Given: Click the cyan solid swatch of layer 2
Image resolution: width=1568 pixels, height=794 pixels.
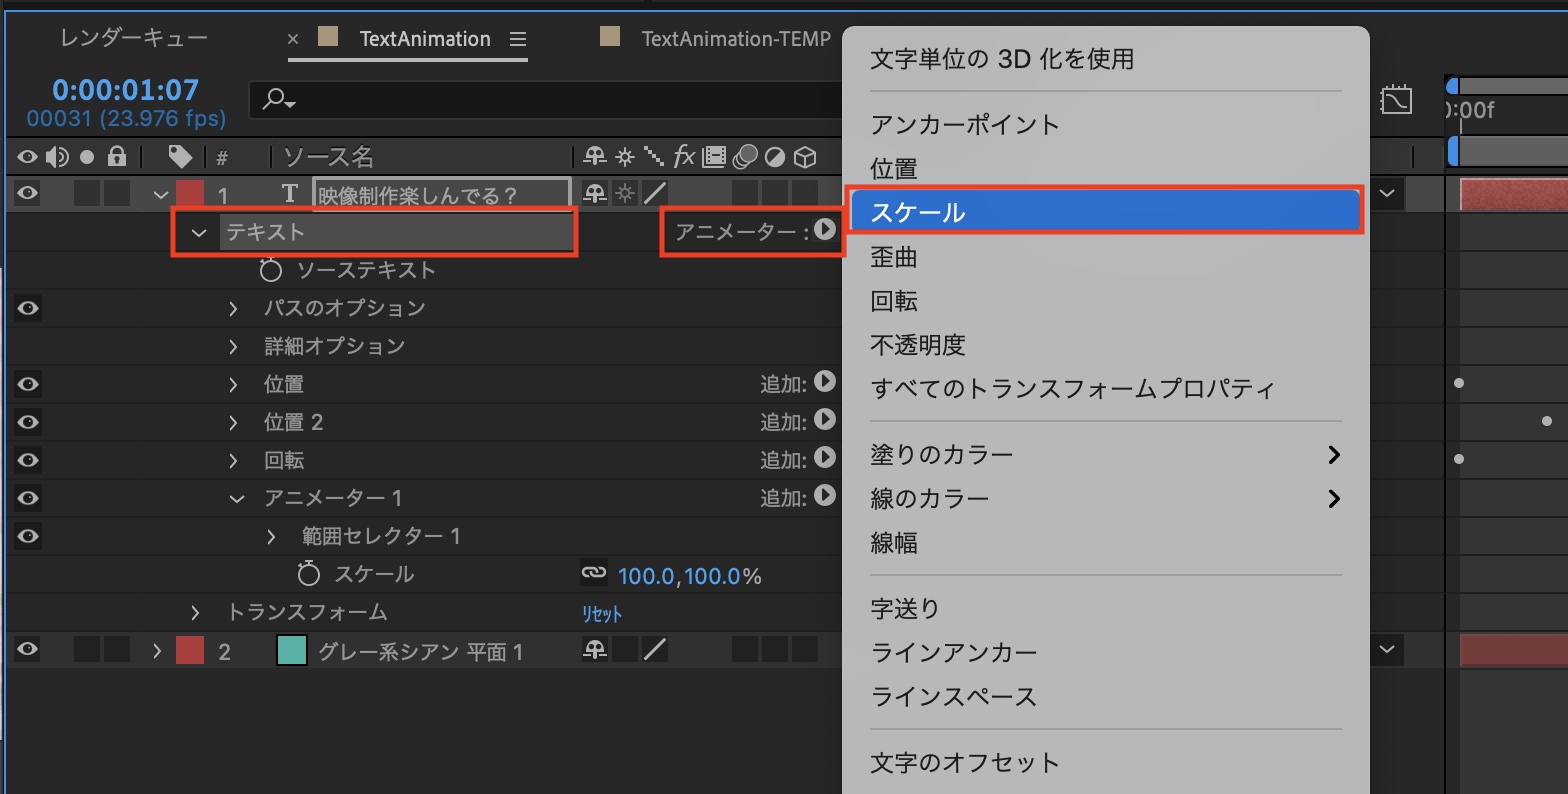Looking at the screenshot, I should pos(291,651).
